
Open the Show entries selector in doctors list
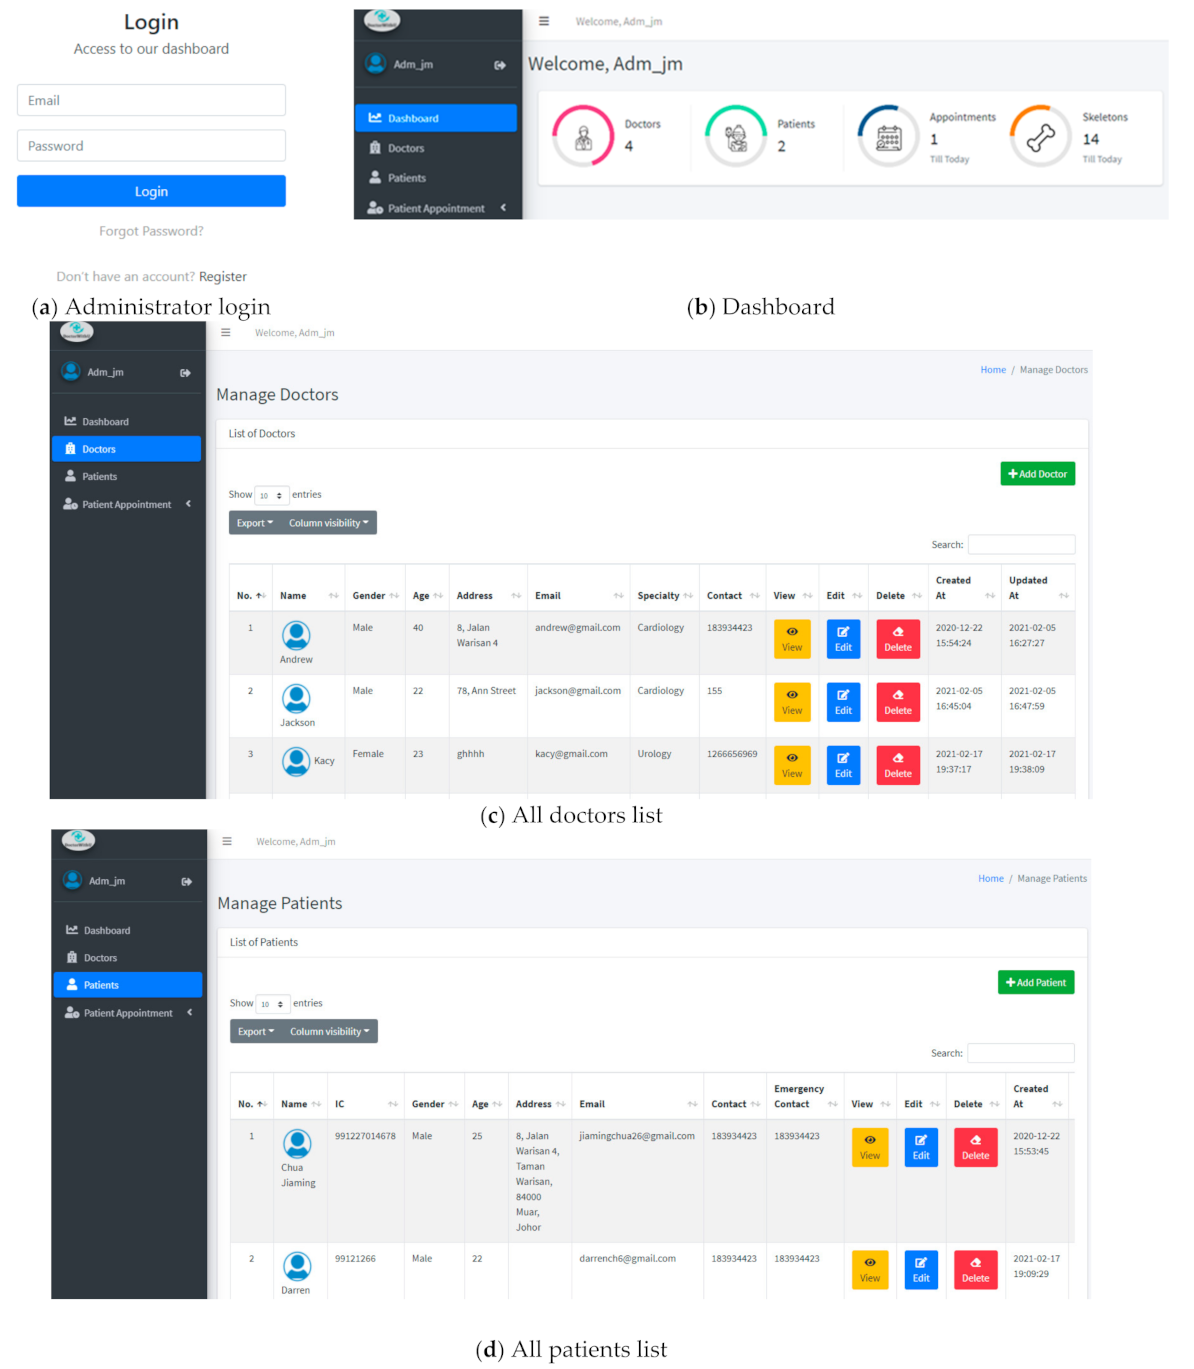point(271,495)
